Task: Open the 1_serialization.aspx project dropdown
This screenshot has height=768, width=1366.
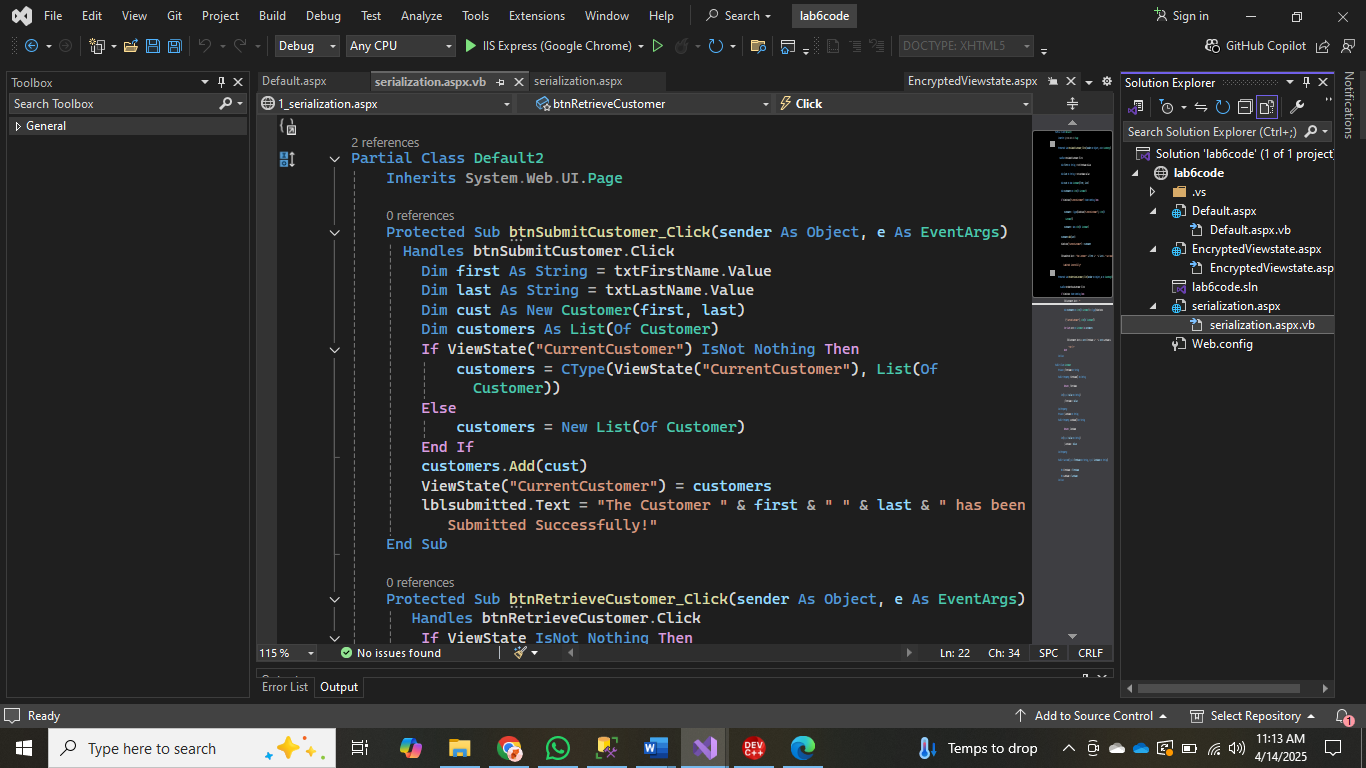Action: tap(386, 104)
